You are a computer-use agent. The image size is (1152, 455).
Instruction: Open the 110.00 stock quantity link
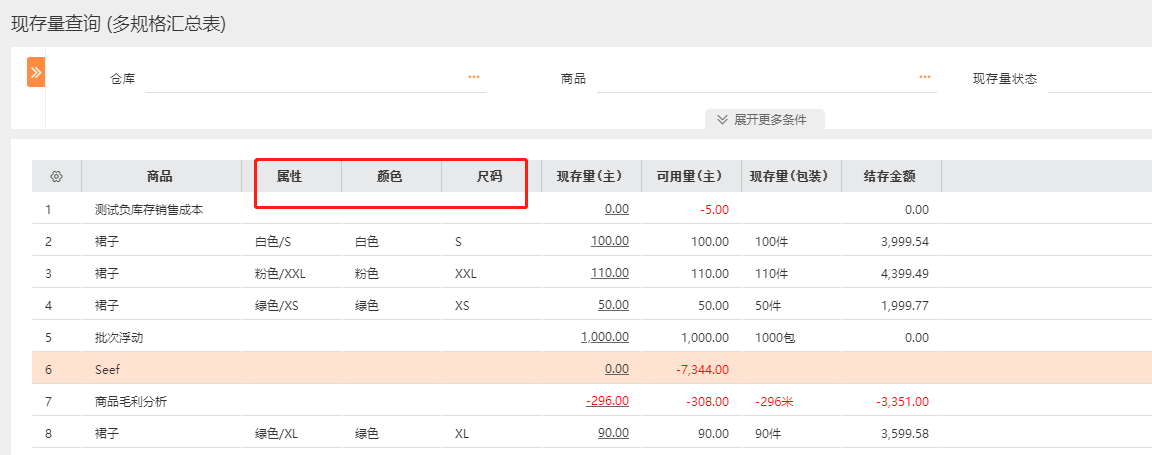coord(609,273)
